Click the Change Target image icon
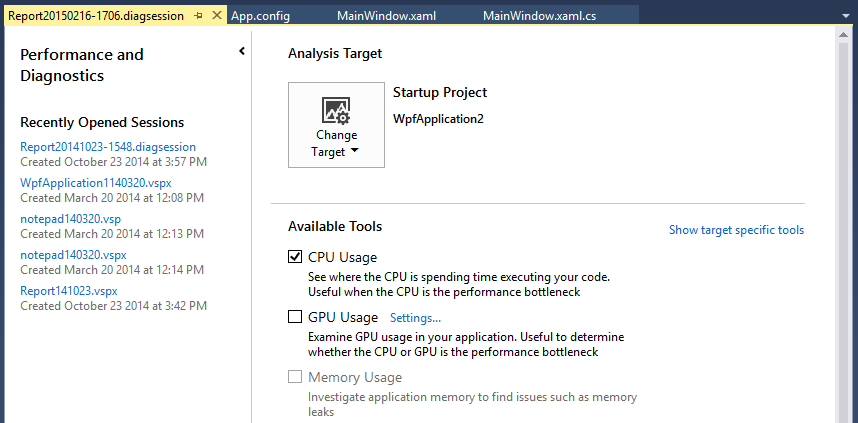This screenshot has width=858, height=423. 336,111
